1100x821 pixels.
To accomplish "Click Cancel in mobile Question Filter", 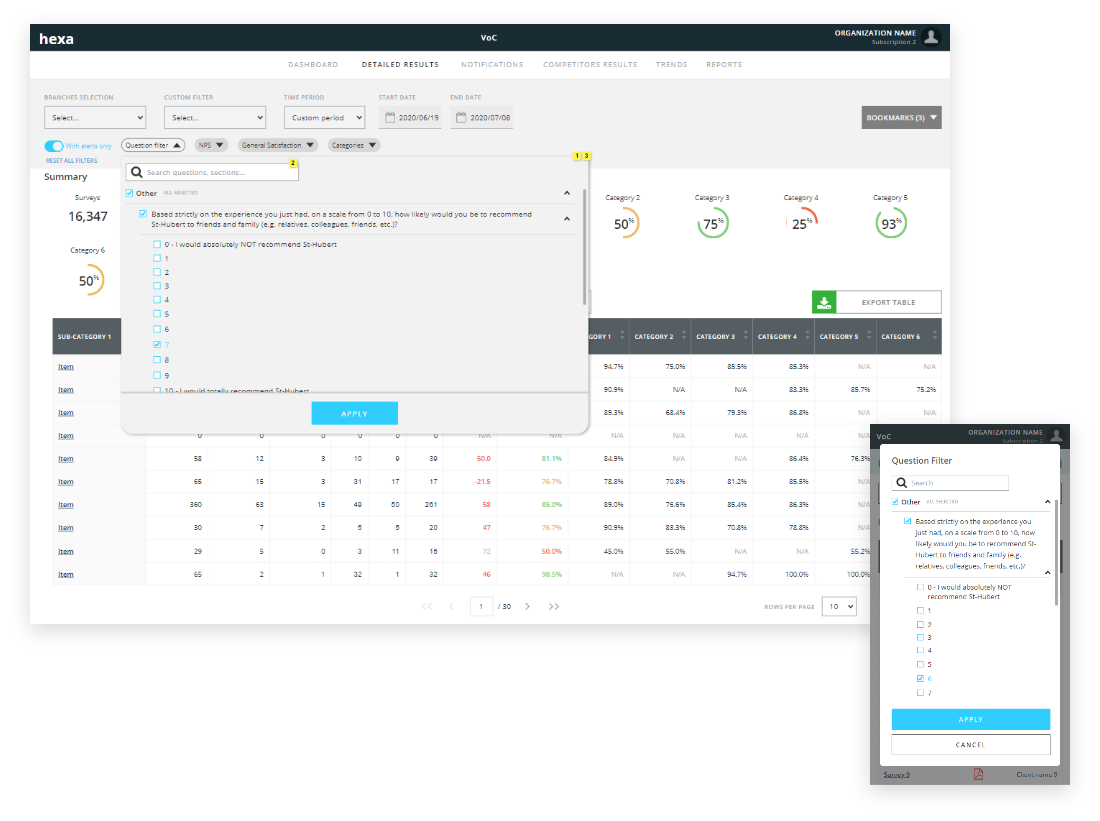I will 971,745.
